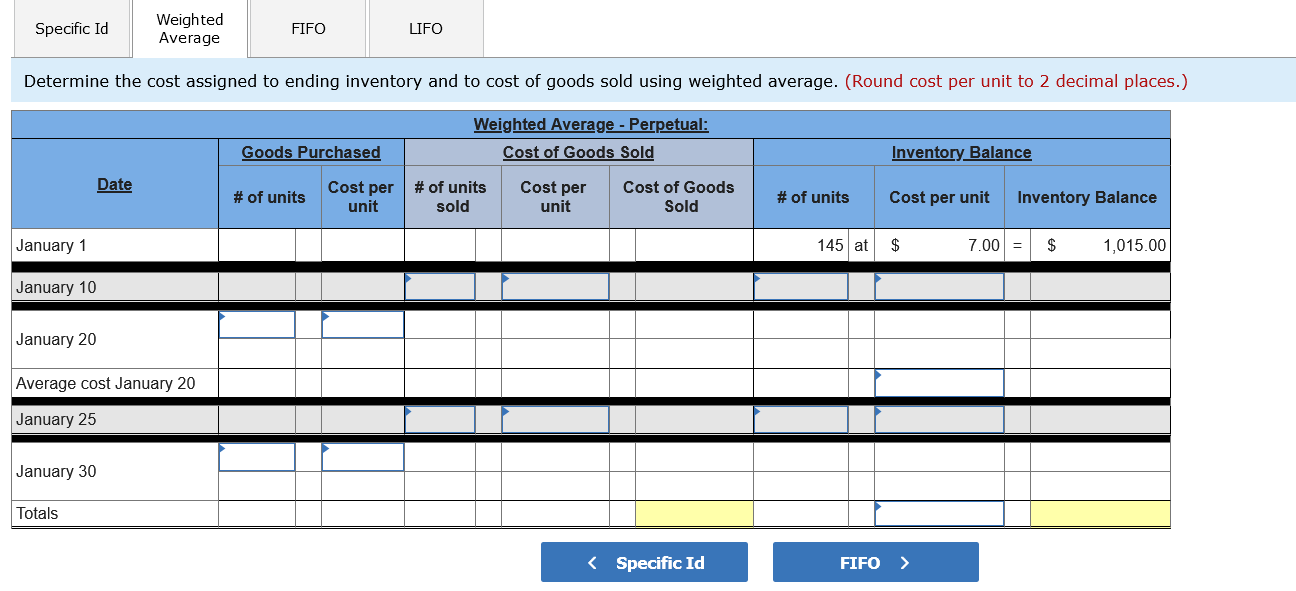Select the # of units sold column header
This screenshot has height=591, width=1296.
point(451,196)
